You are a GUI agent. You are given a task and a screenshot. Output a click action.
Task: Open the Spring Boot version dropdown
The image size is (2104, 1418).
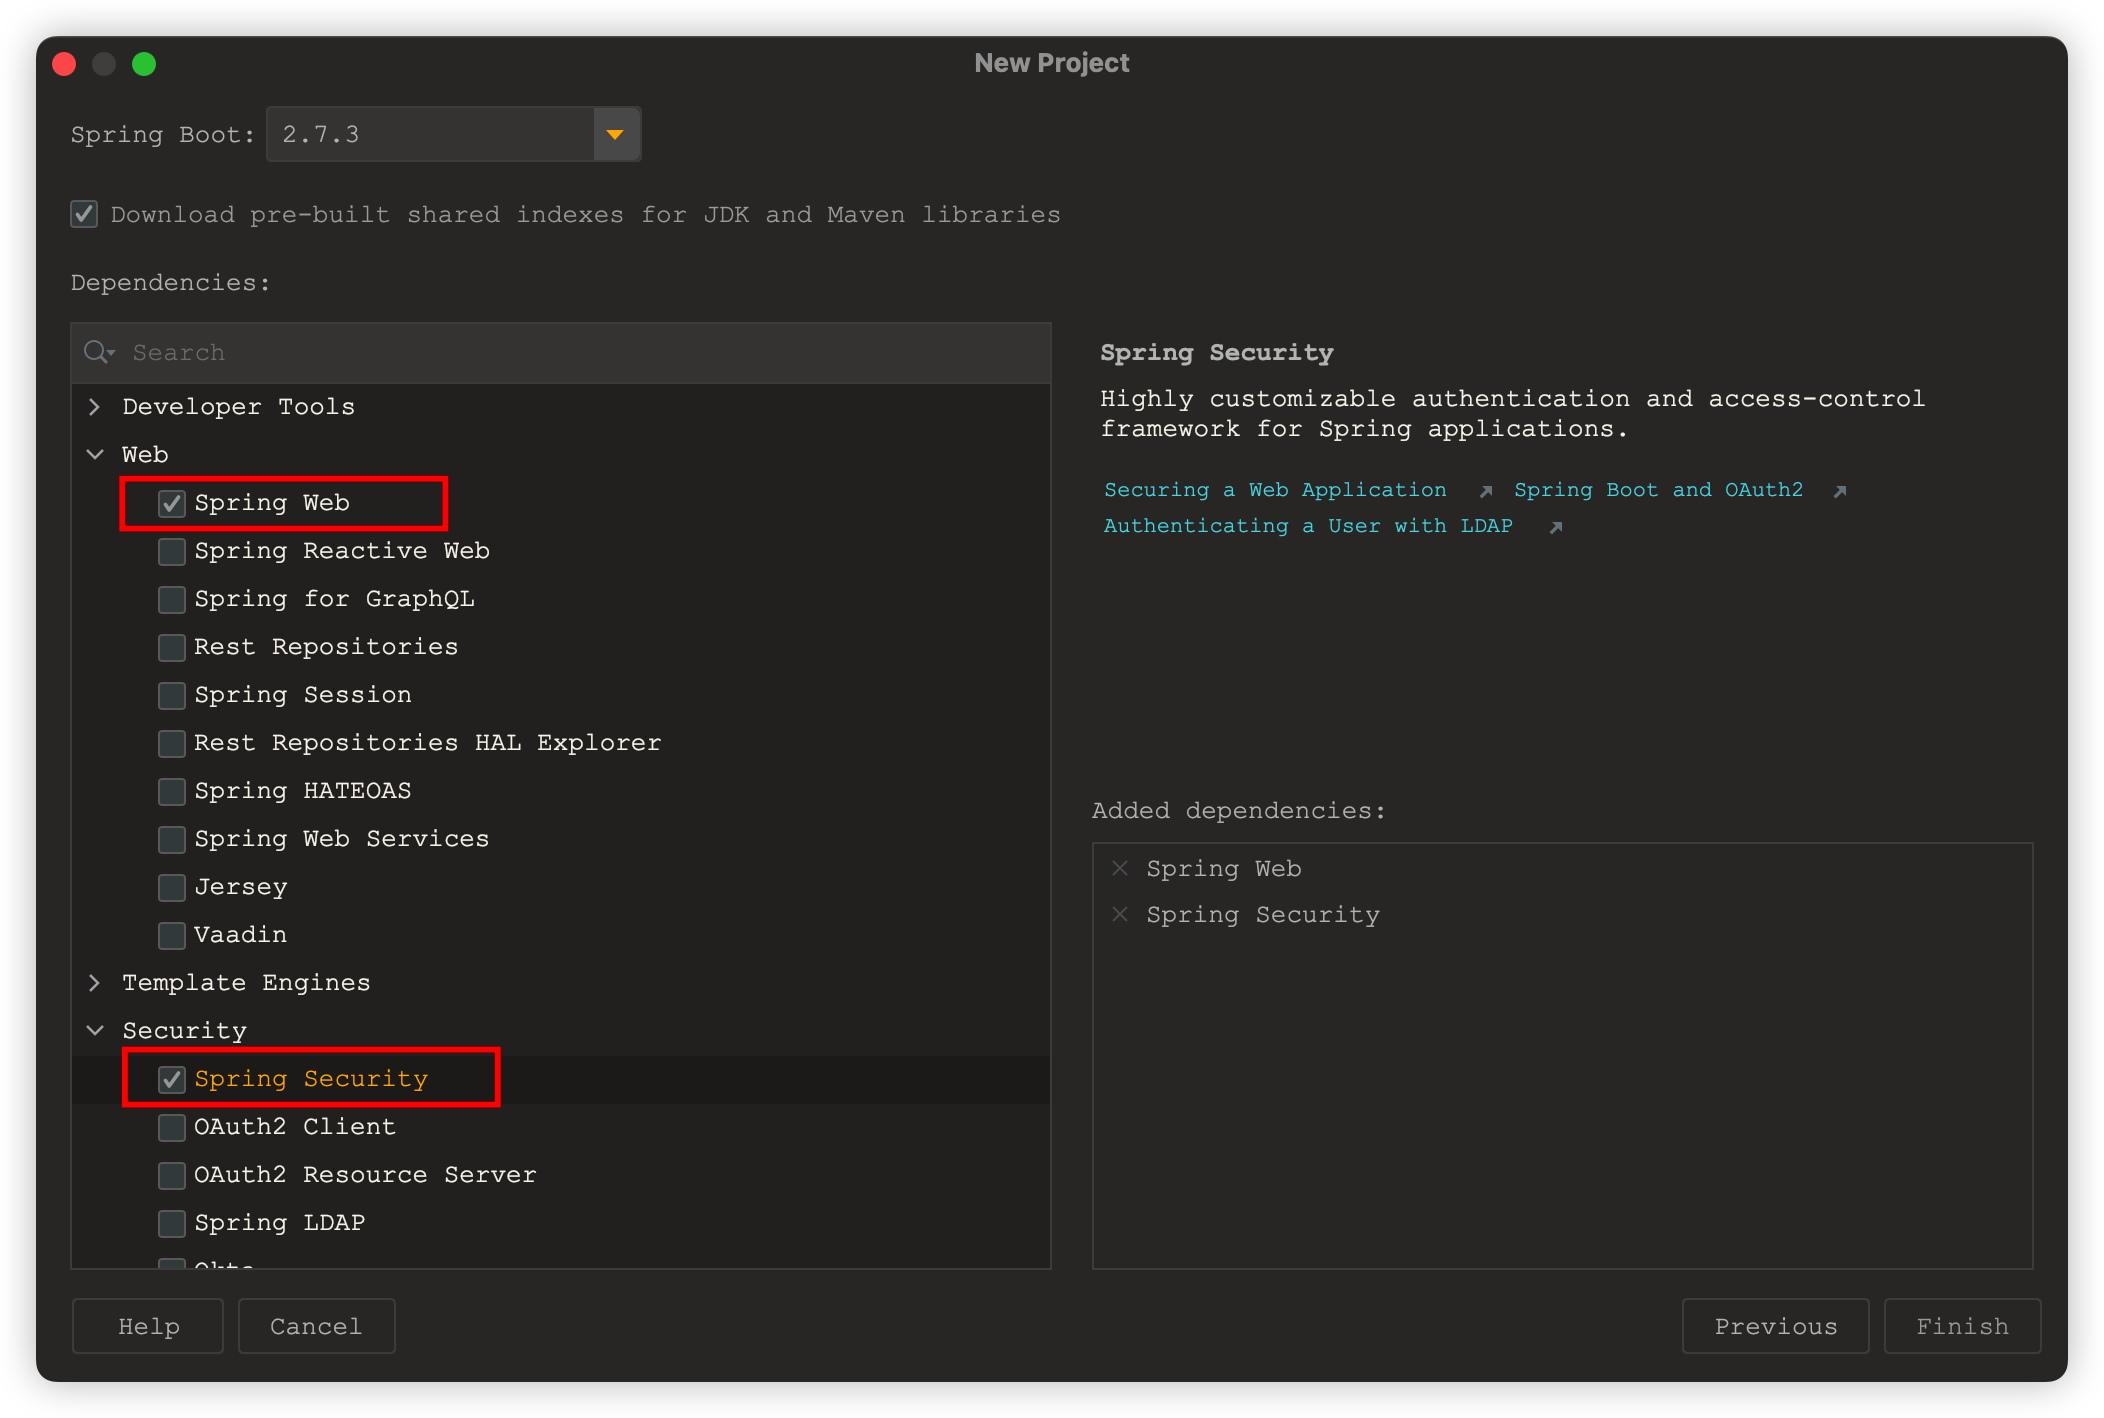pos(615,134)
